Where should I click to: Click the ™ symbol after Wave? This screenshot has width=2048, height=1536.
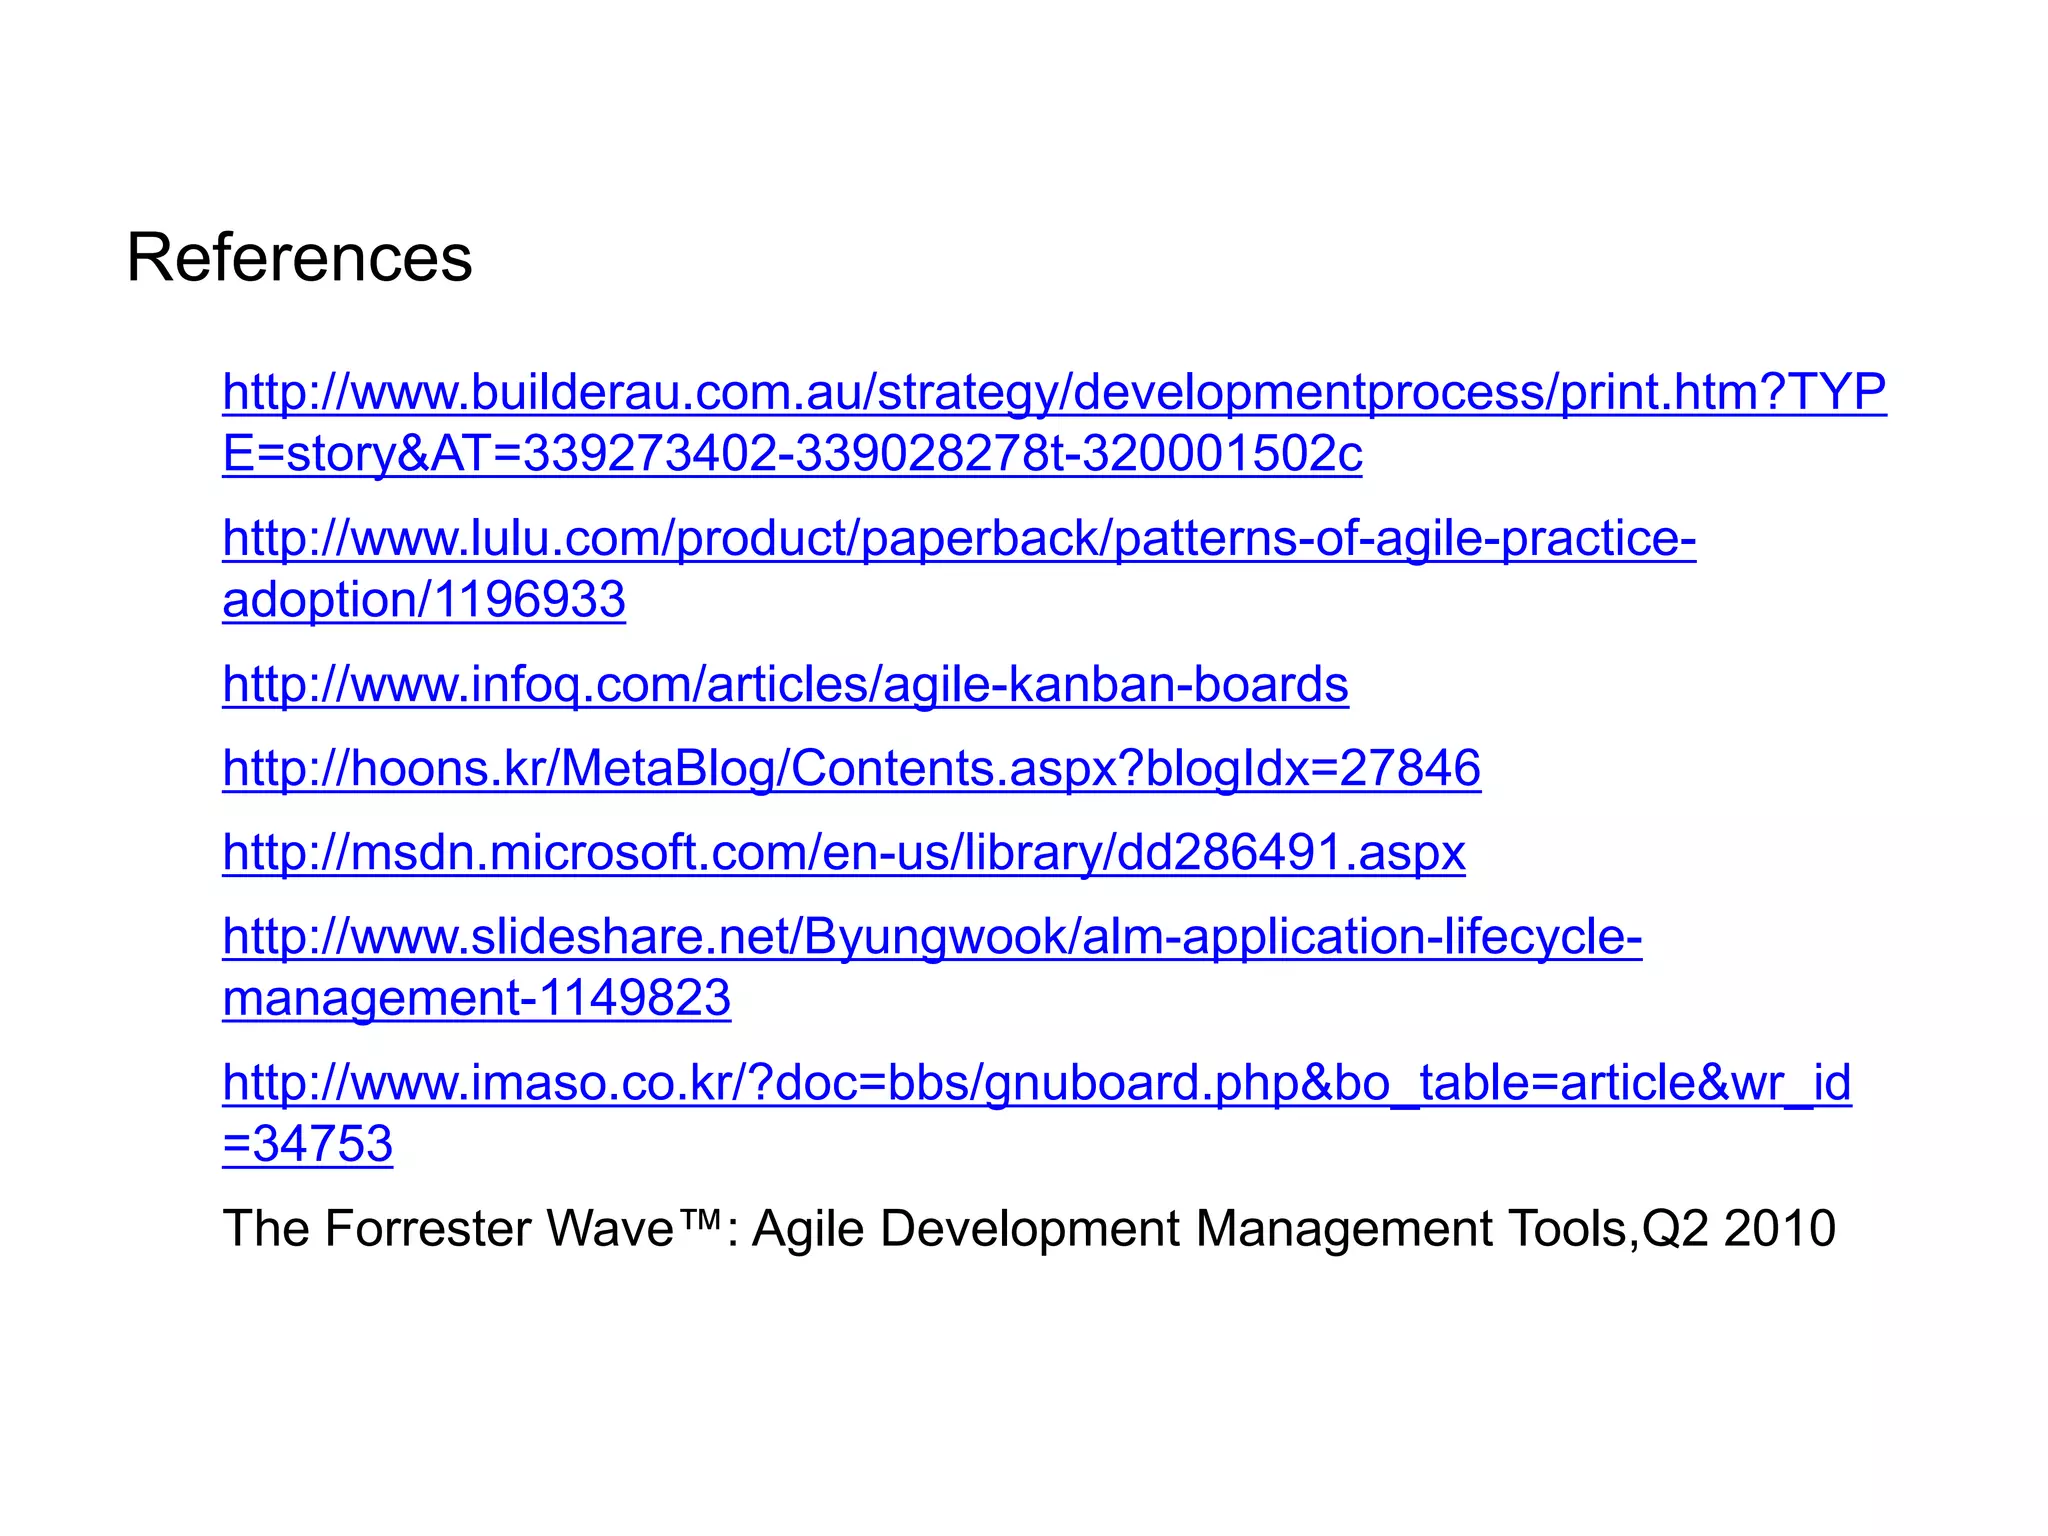point(701,1218)
